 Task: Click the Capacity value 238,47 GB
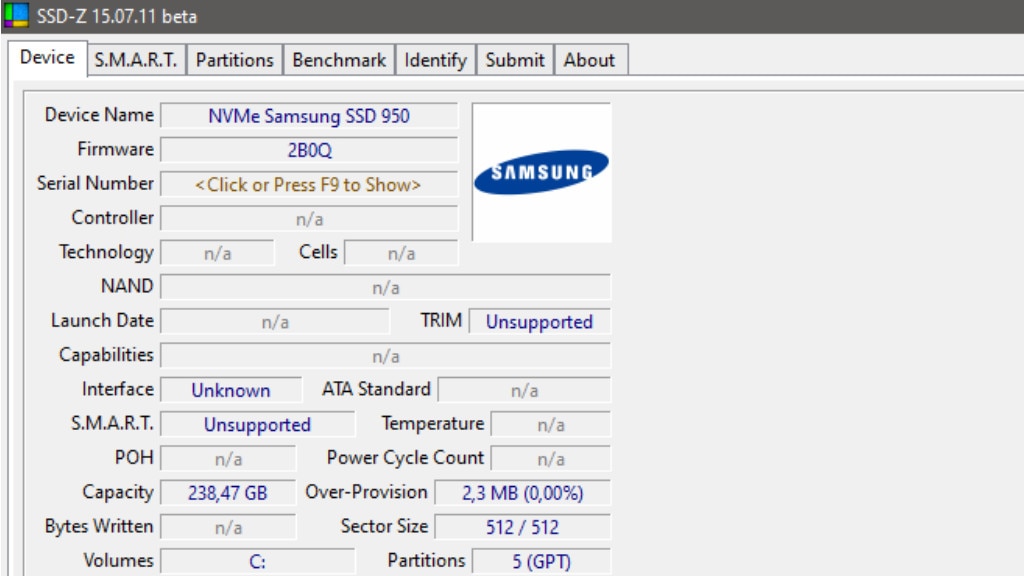tap(228, 493)
